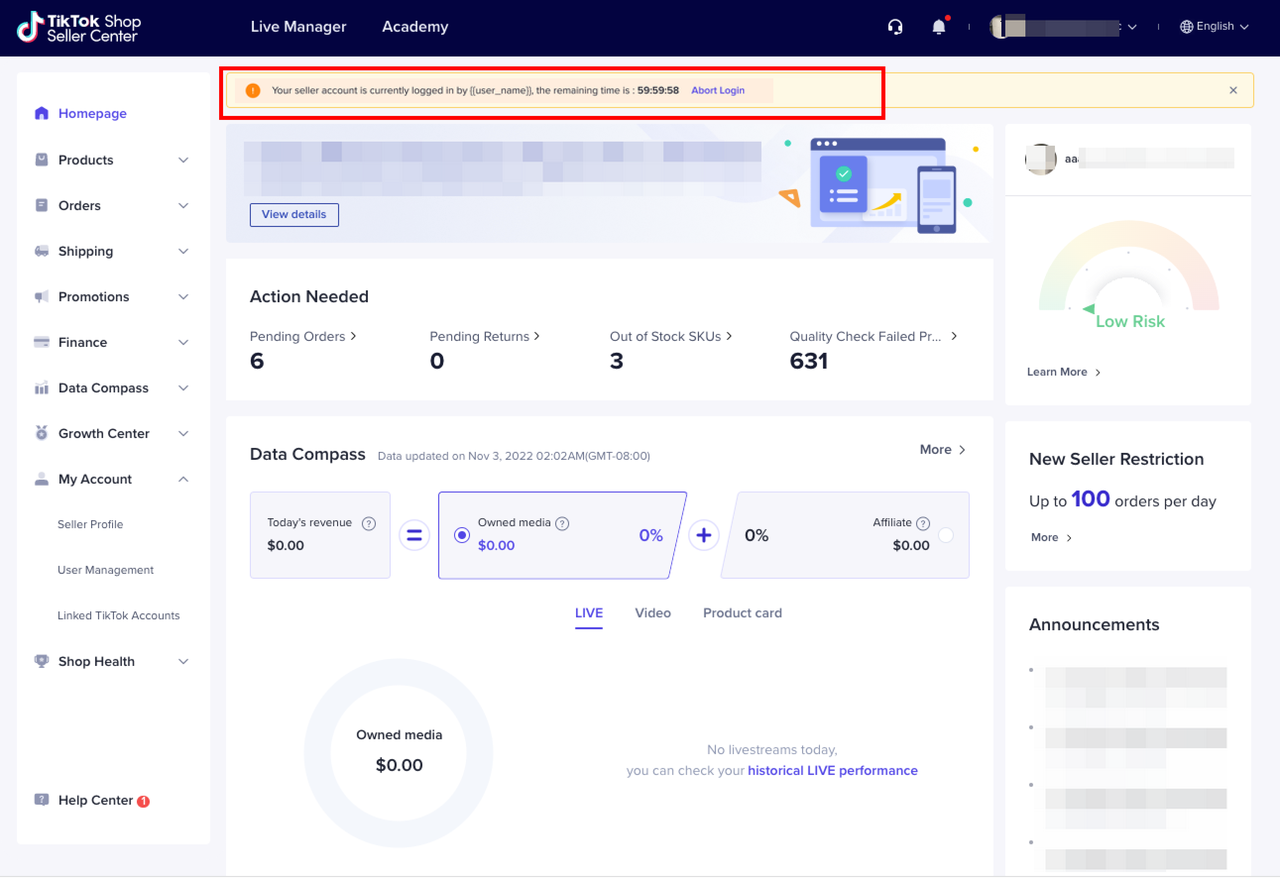This screenshot has height=878, width=1280.
Task: Dismiss the login notification banner
Action: point(1233,90)
